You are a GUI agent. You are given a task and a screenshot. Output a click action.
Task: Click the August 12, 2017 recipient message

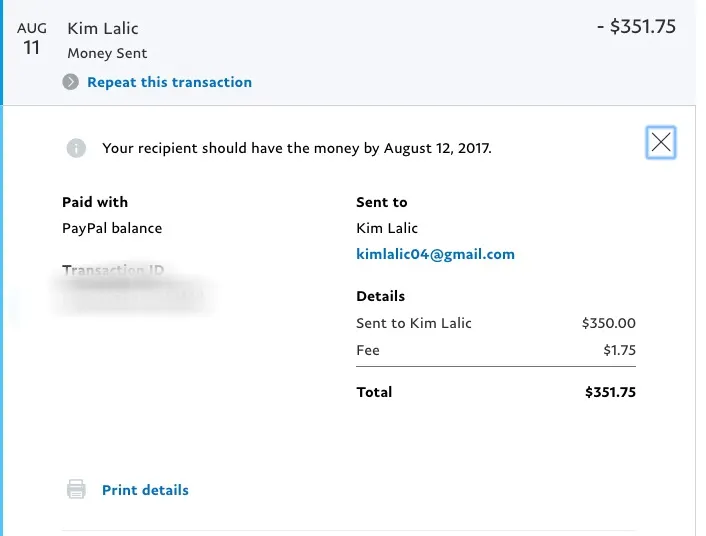pos(297,148)
